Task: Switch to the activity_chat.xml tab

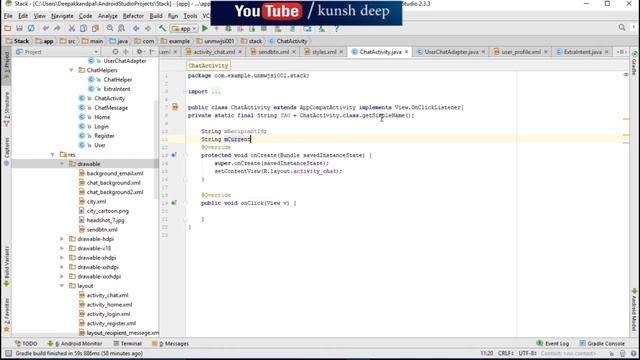Action: pos(213,52)
